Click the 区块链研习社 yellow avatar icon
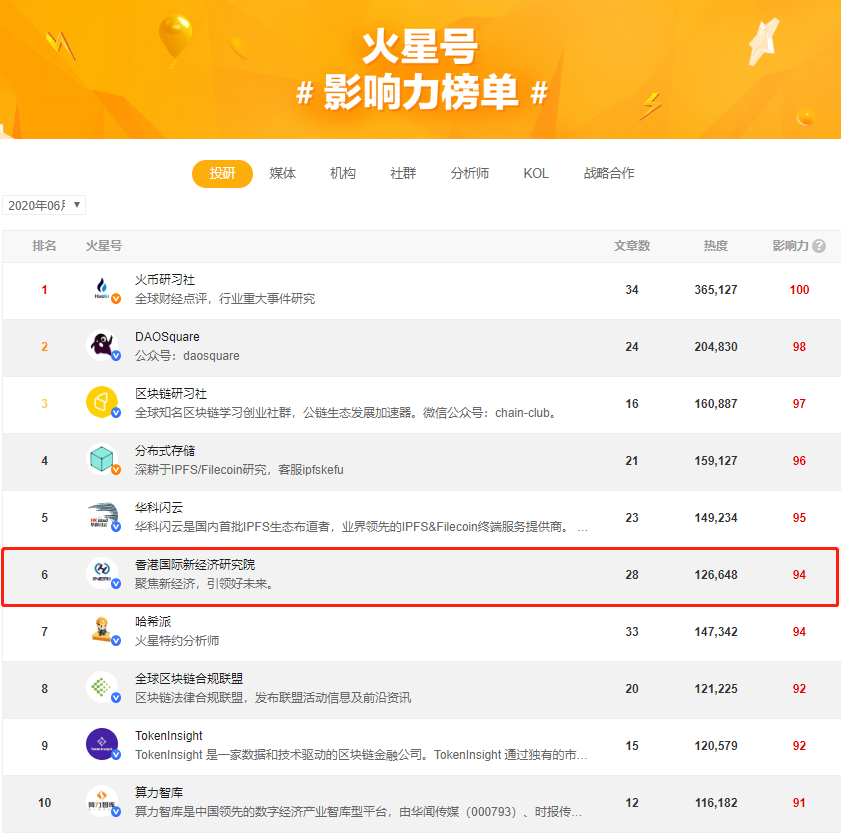 point(102,403)
